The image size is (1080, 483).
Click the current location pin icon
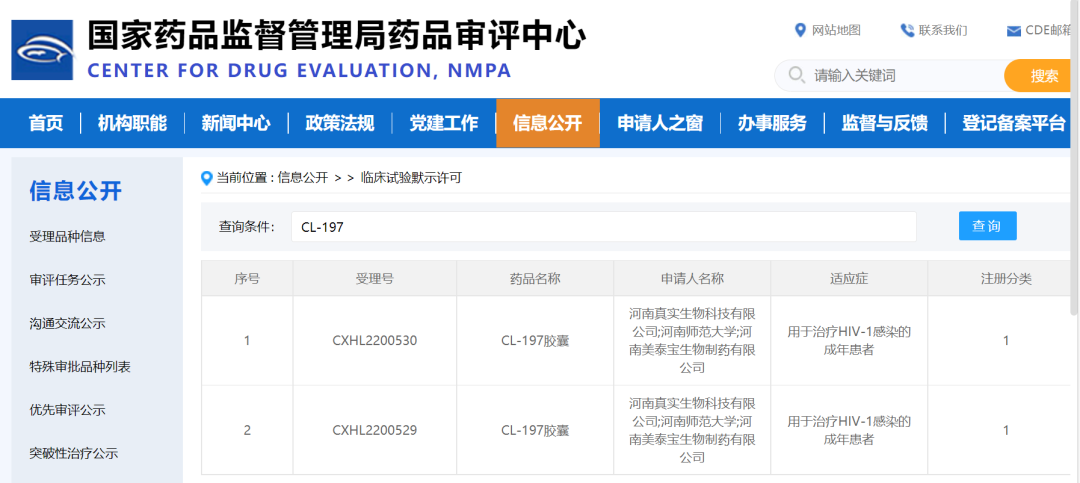pos(207,178)
